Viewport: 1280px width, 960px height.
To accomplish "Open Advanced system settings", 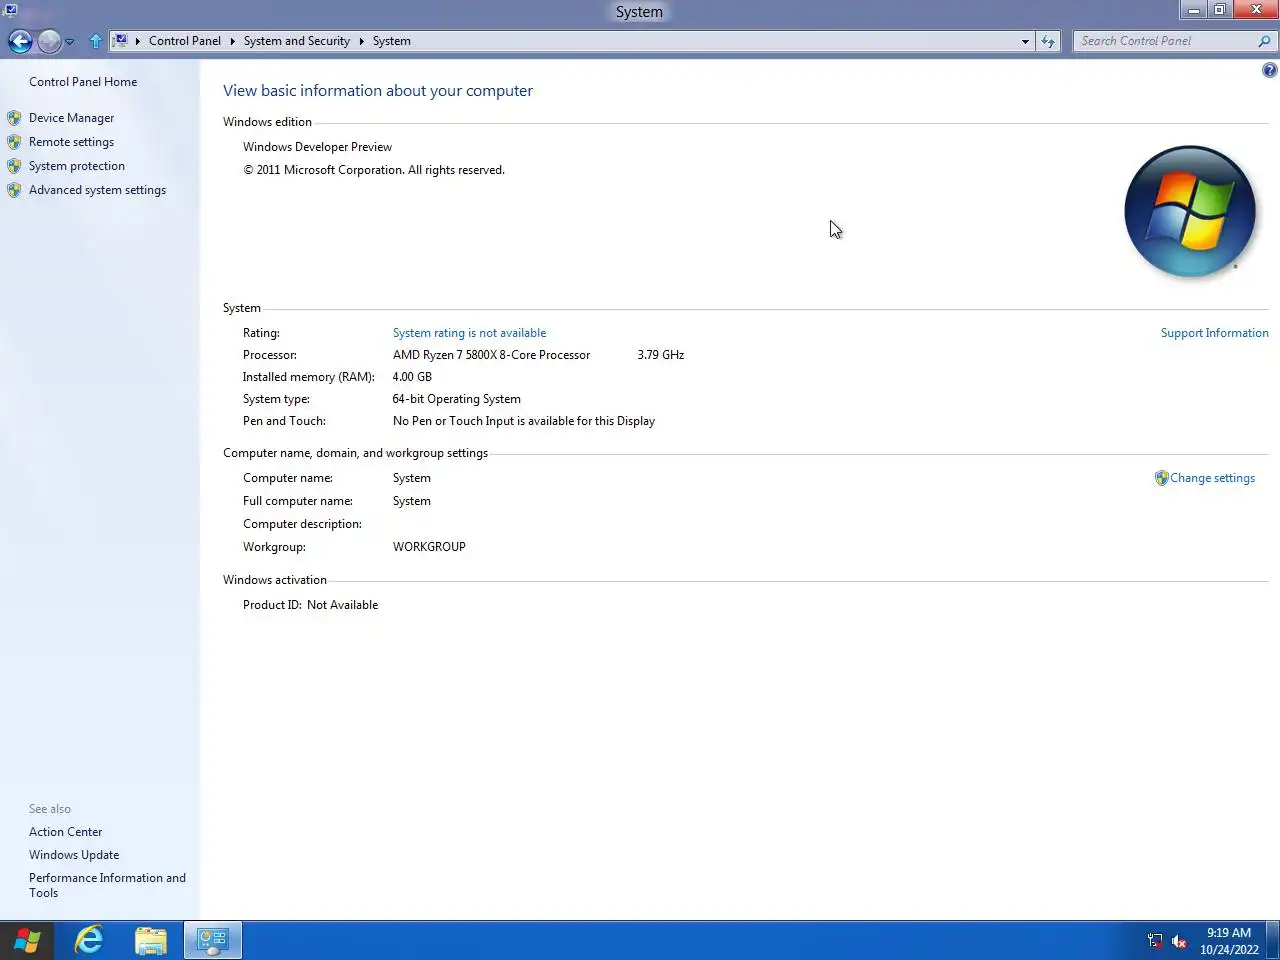I will (98, 190).
